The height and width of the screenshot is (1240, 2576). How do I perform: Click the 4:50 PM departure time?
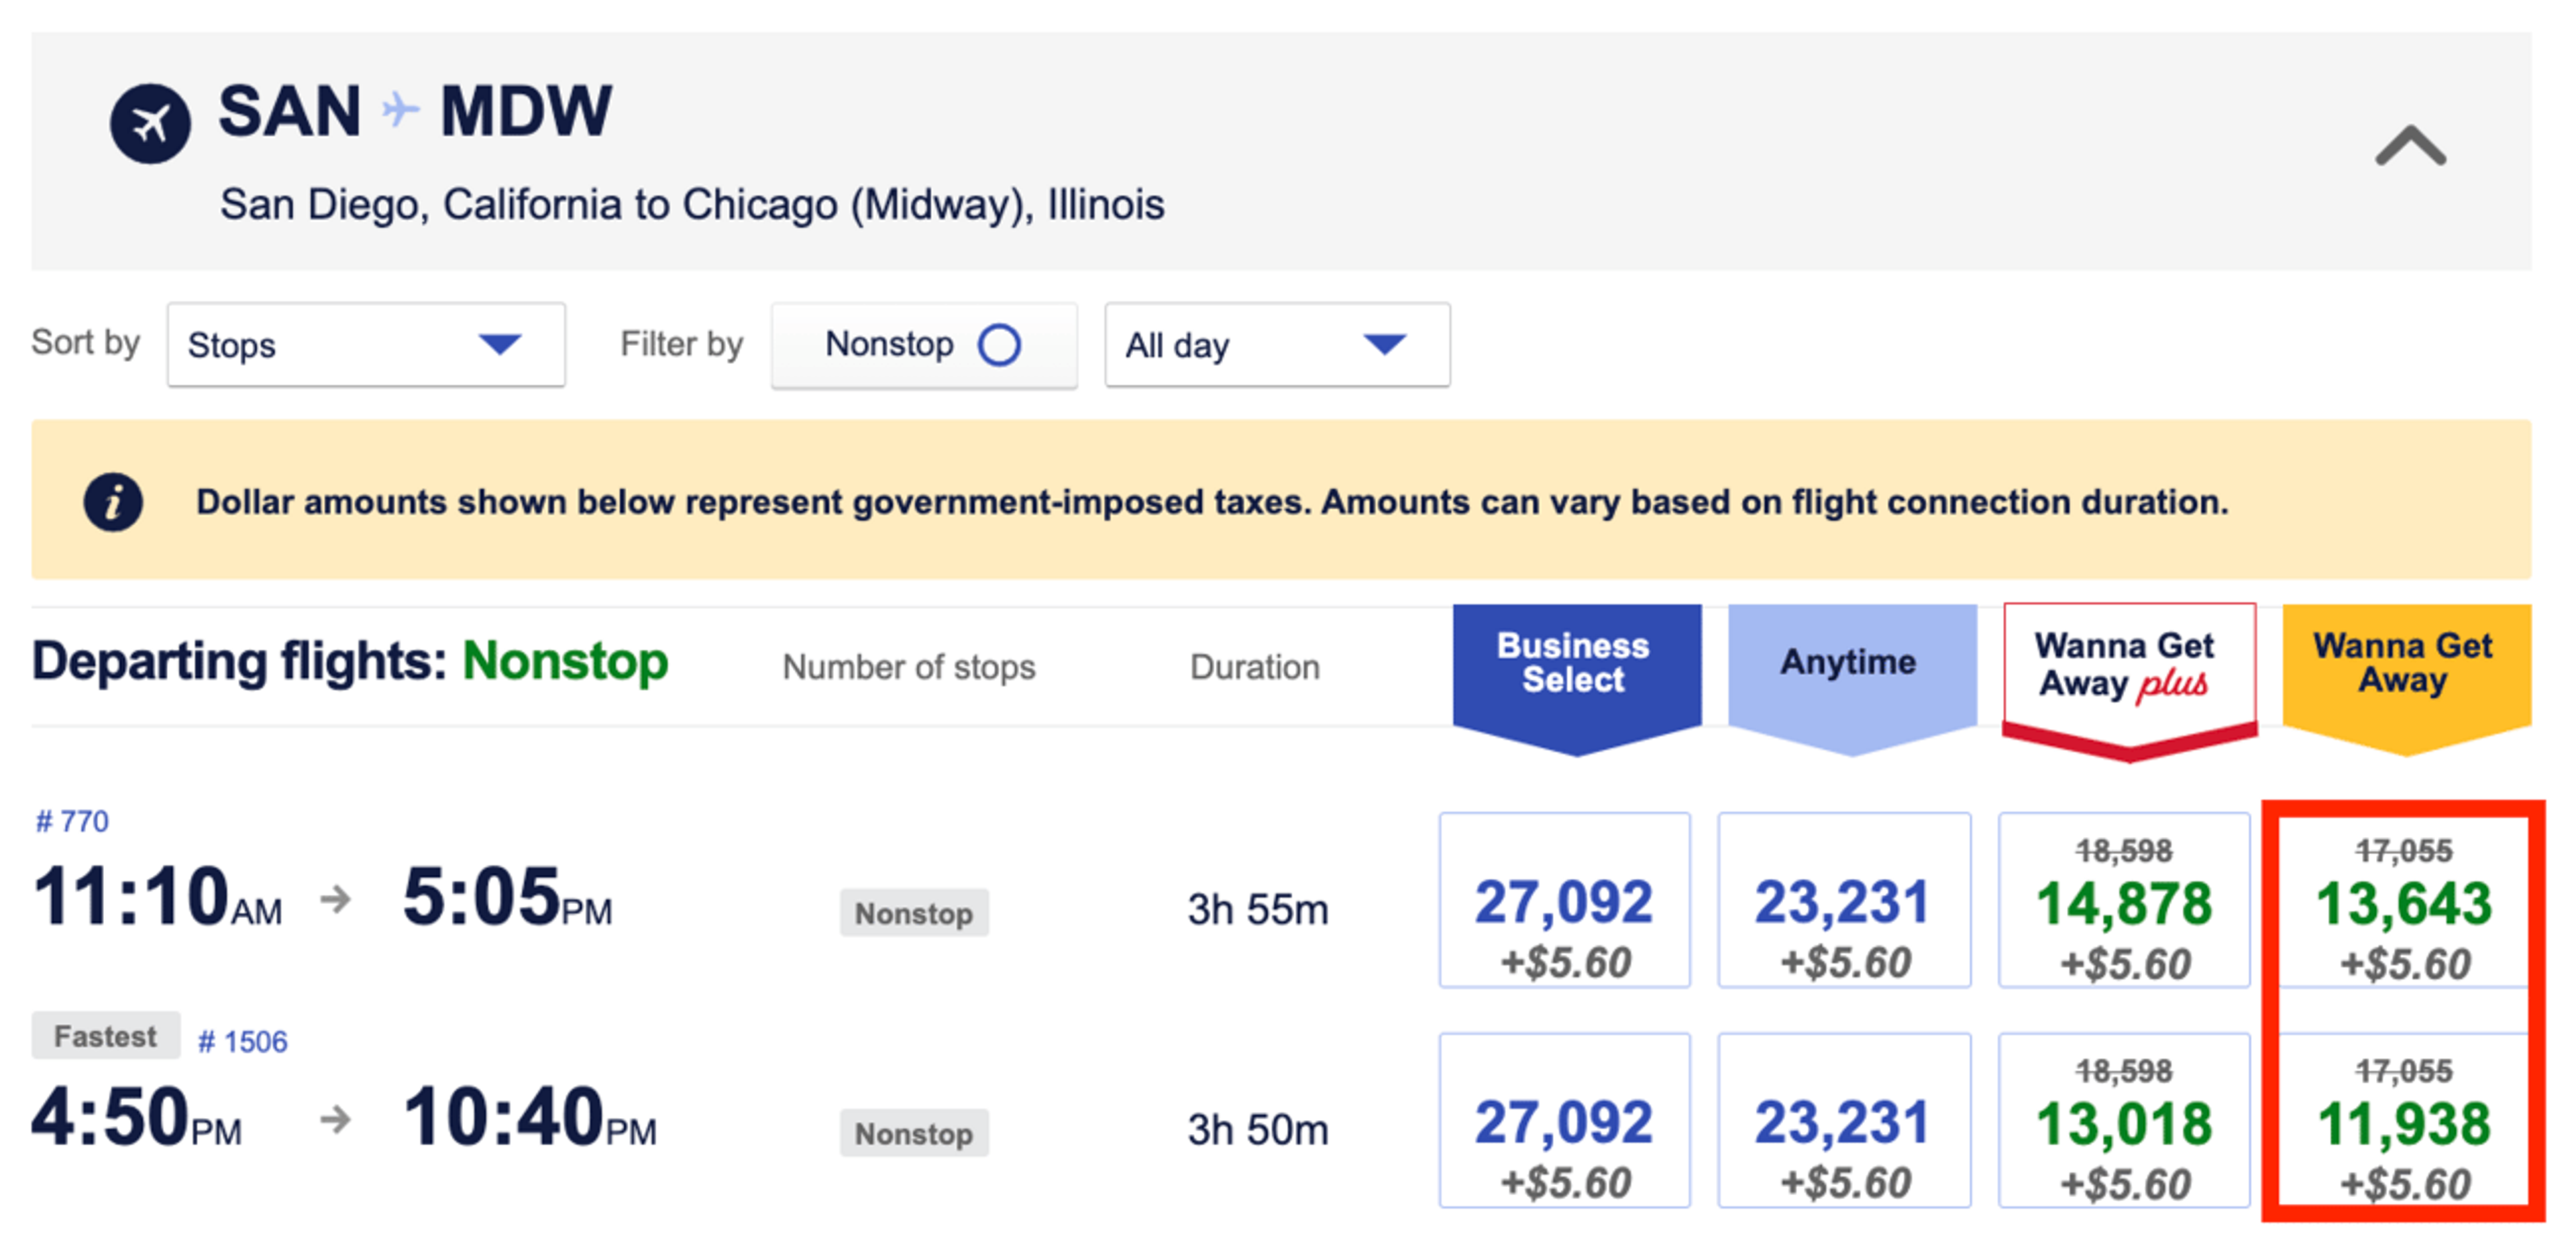pyautogui.click(x=137, y=1117)
